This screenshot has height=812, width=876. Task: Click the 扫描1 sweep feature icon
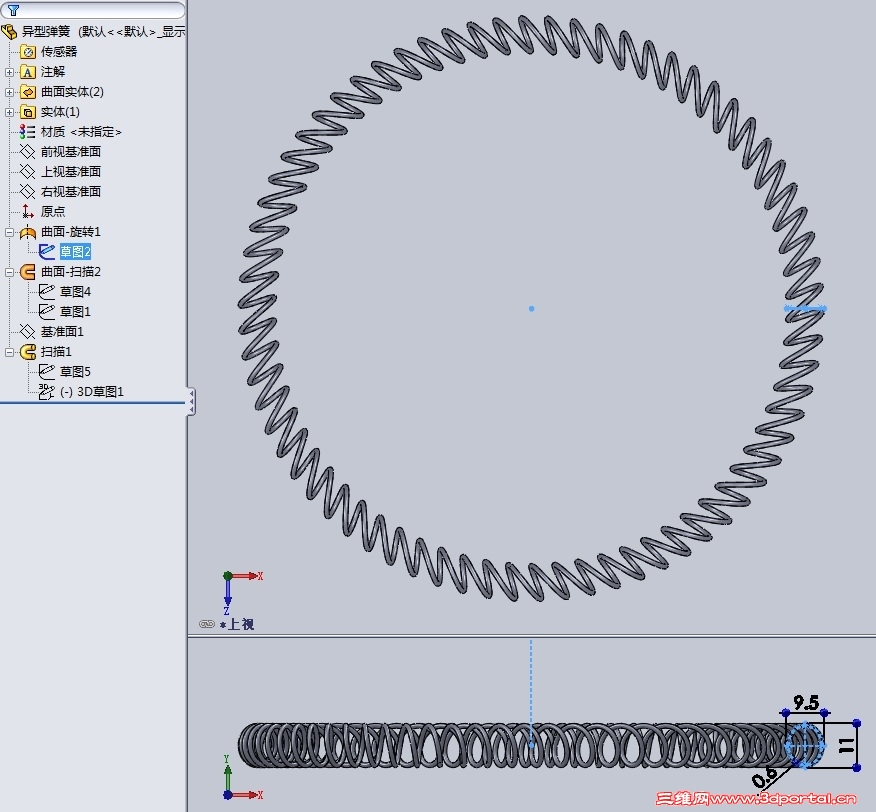[27, 352]
